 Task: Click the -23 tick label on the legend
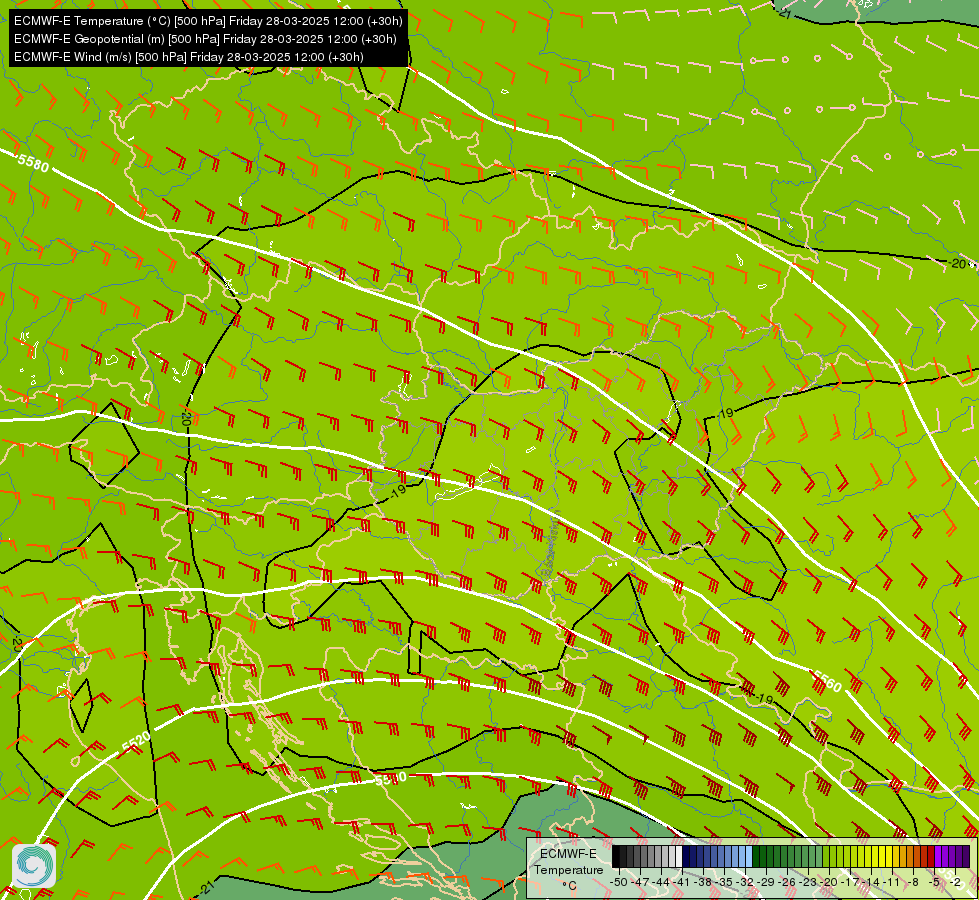[808, 882]
